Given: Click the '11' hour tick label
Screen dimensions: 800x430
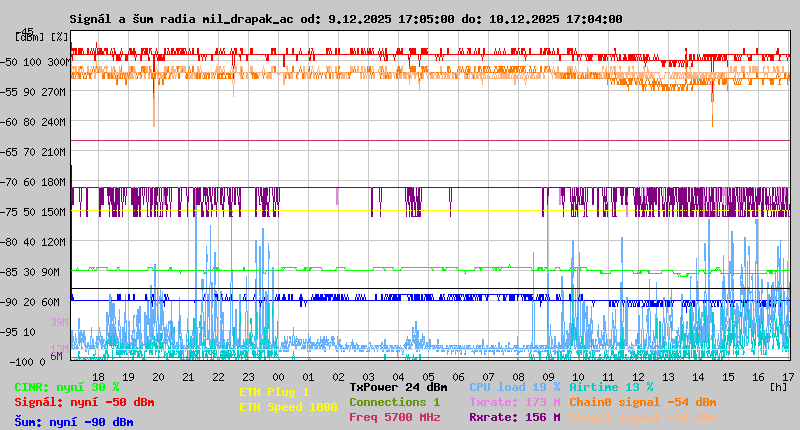Looking at the screenshot, I should point(608,377).
